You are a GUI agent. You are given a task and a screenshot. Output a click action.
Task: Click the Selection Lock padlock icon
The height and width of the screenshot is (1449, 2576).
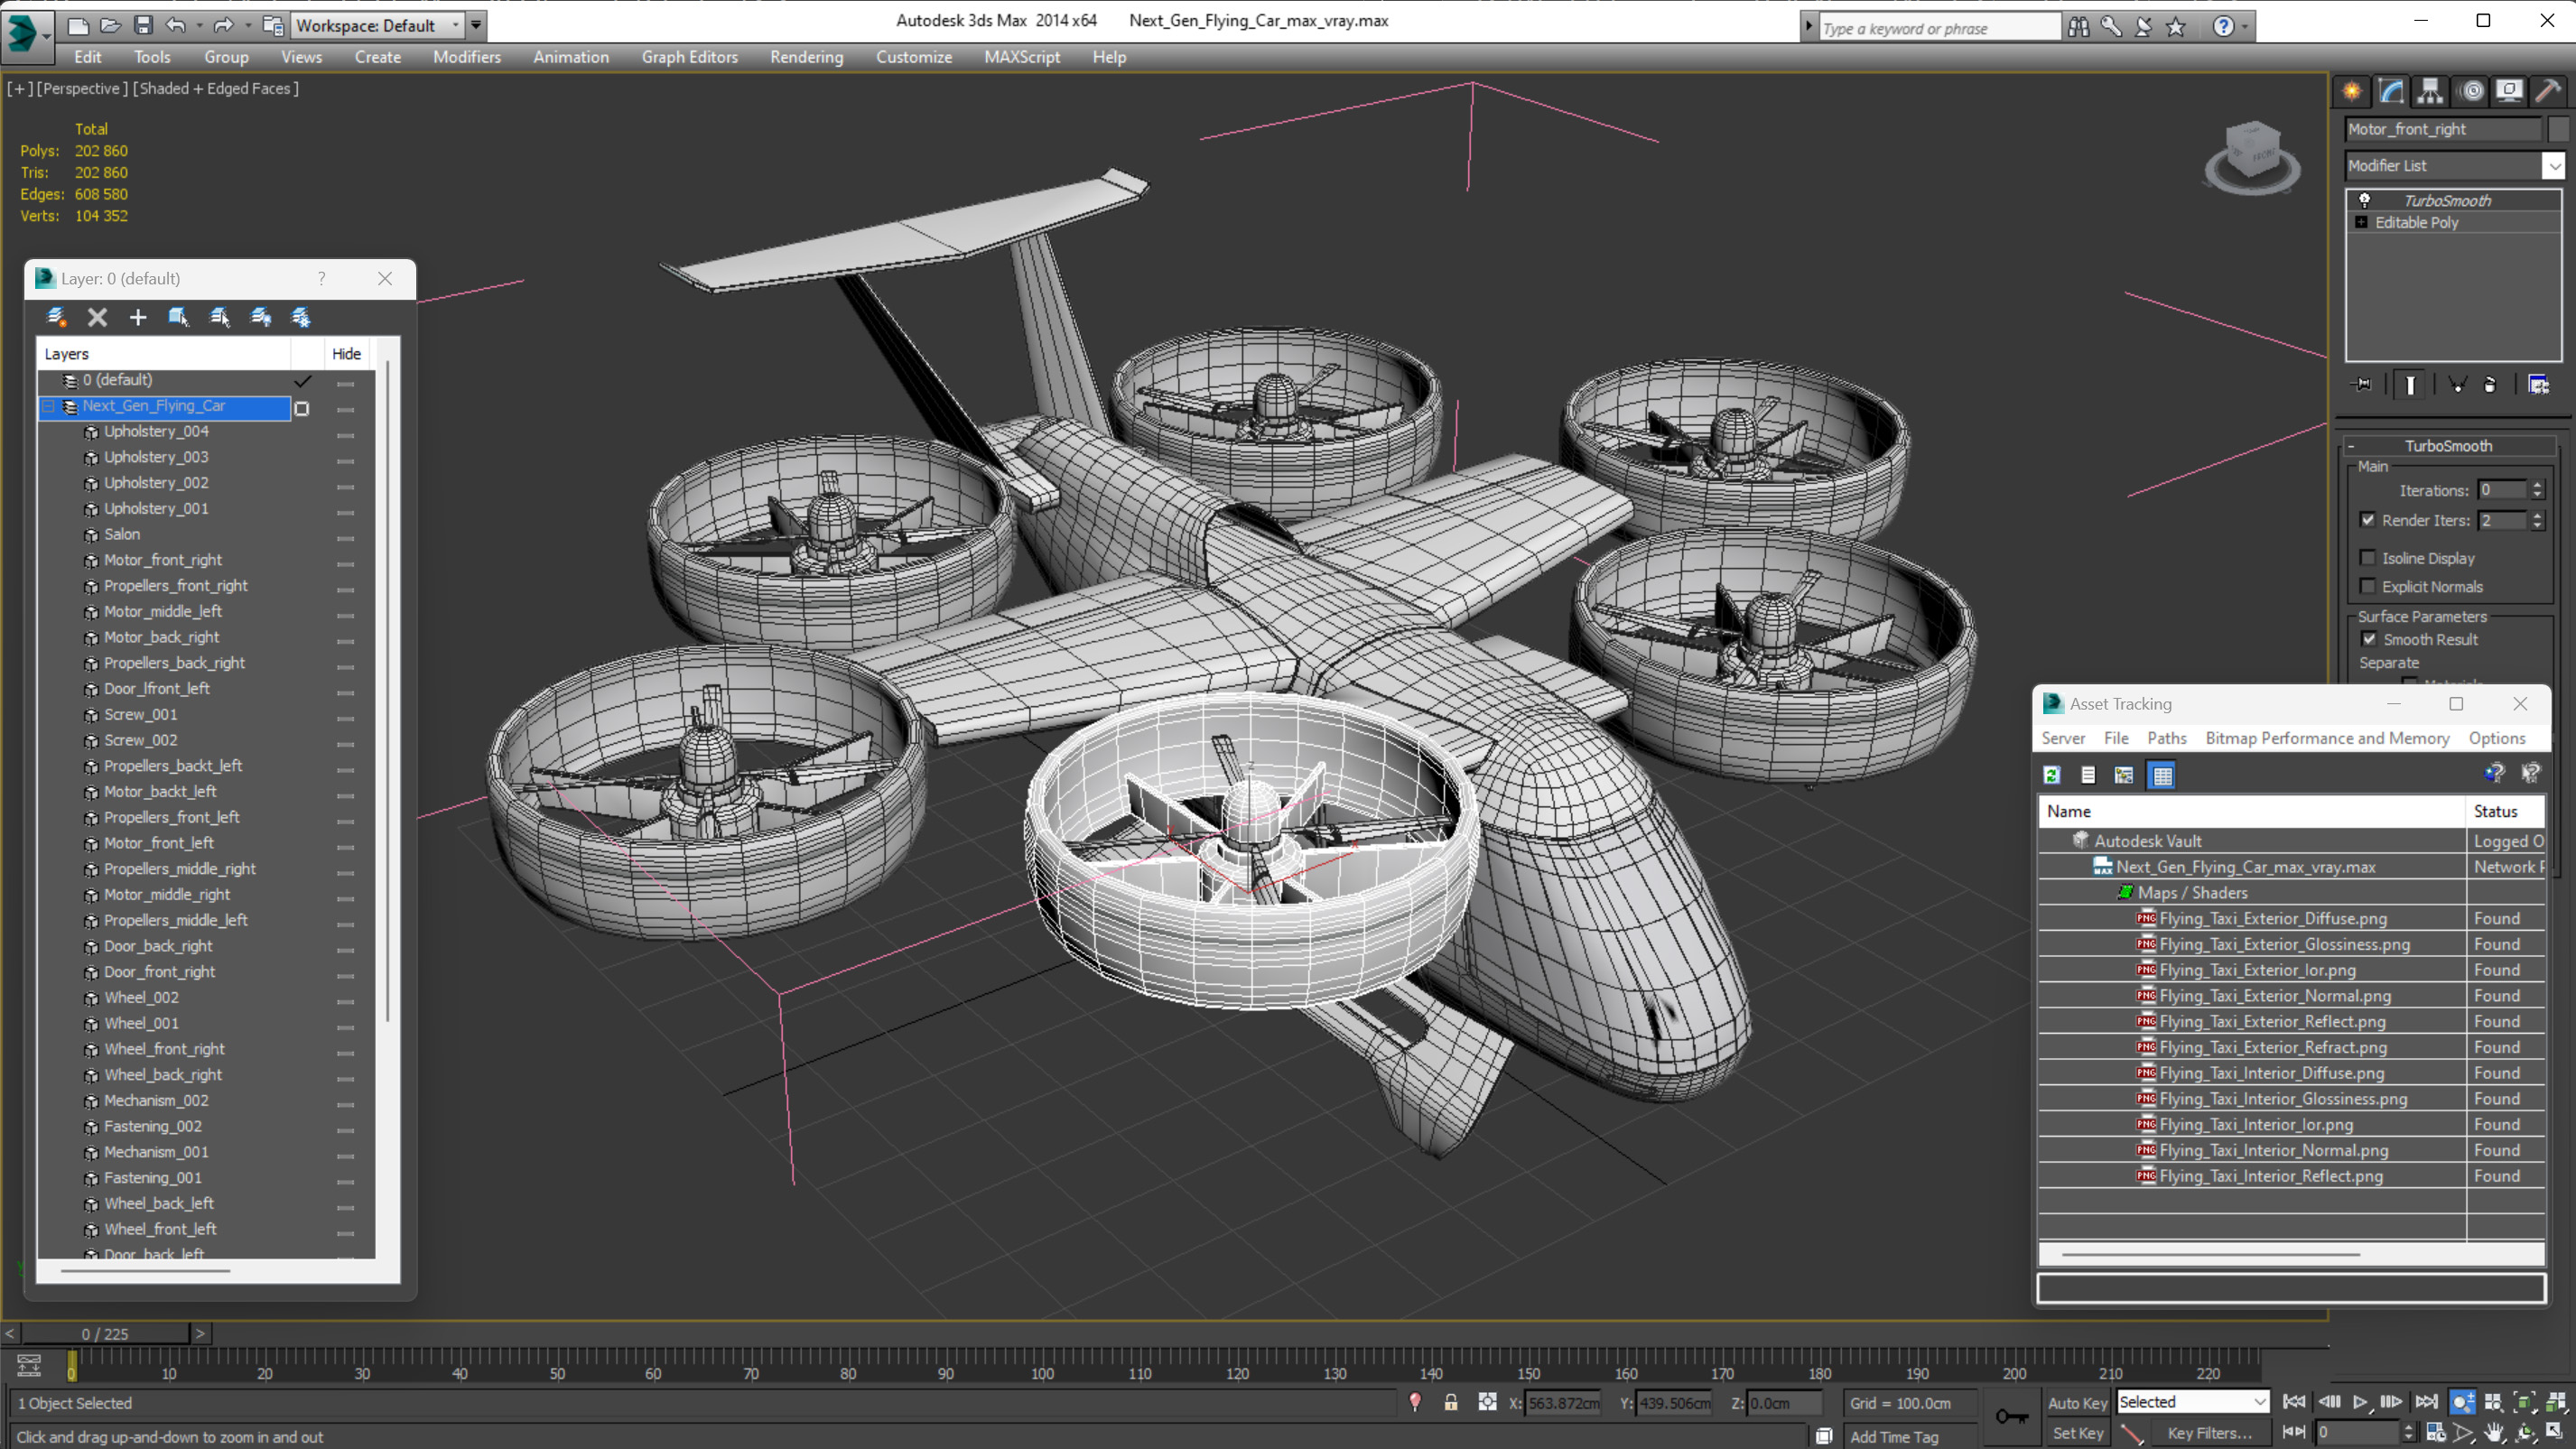[x=1451, y=1402]
